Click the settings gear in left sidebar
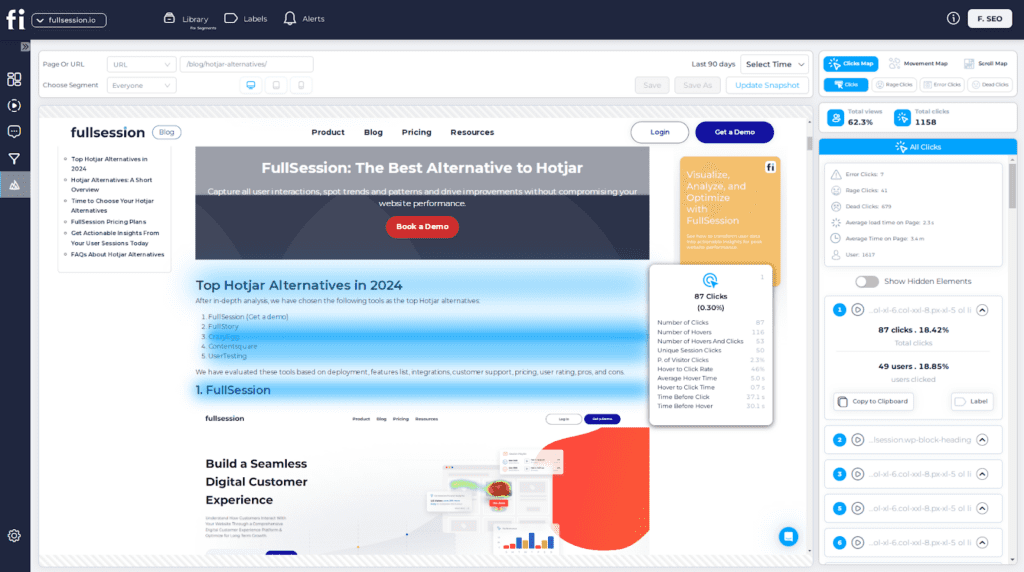Image resolution: width=1024 pixels, height=572 pixels. (x=14, y=535)
